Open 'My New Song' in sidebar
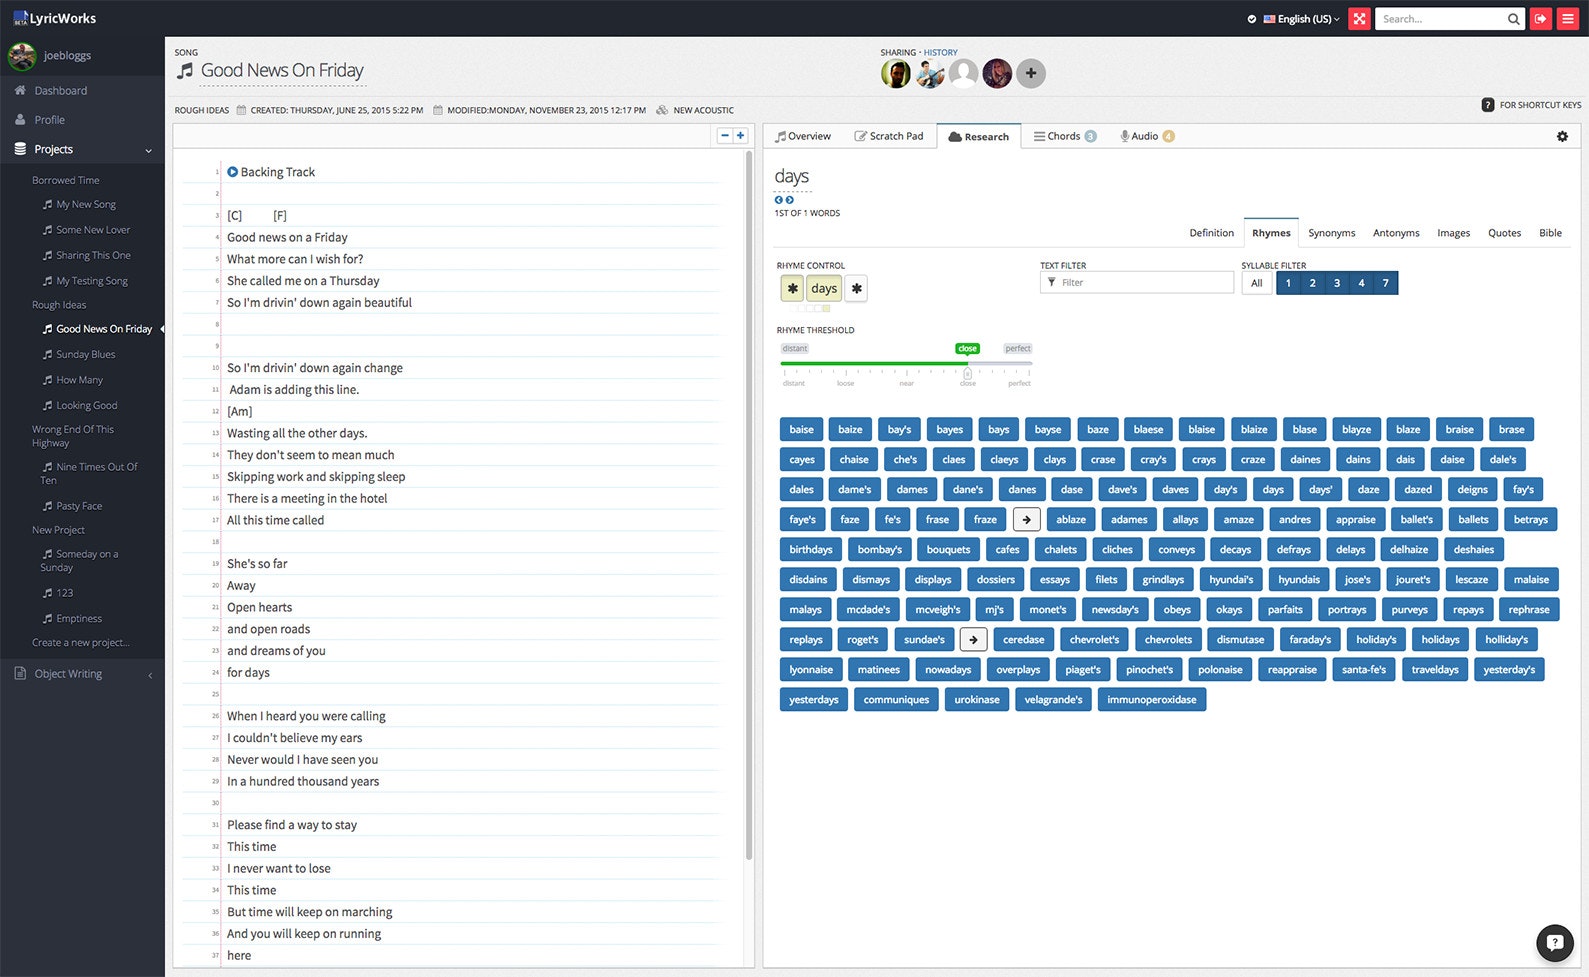This screenshot has height=977, width=1589. coord(85,204)
